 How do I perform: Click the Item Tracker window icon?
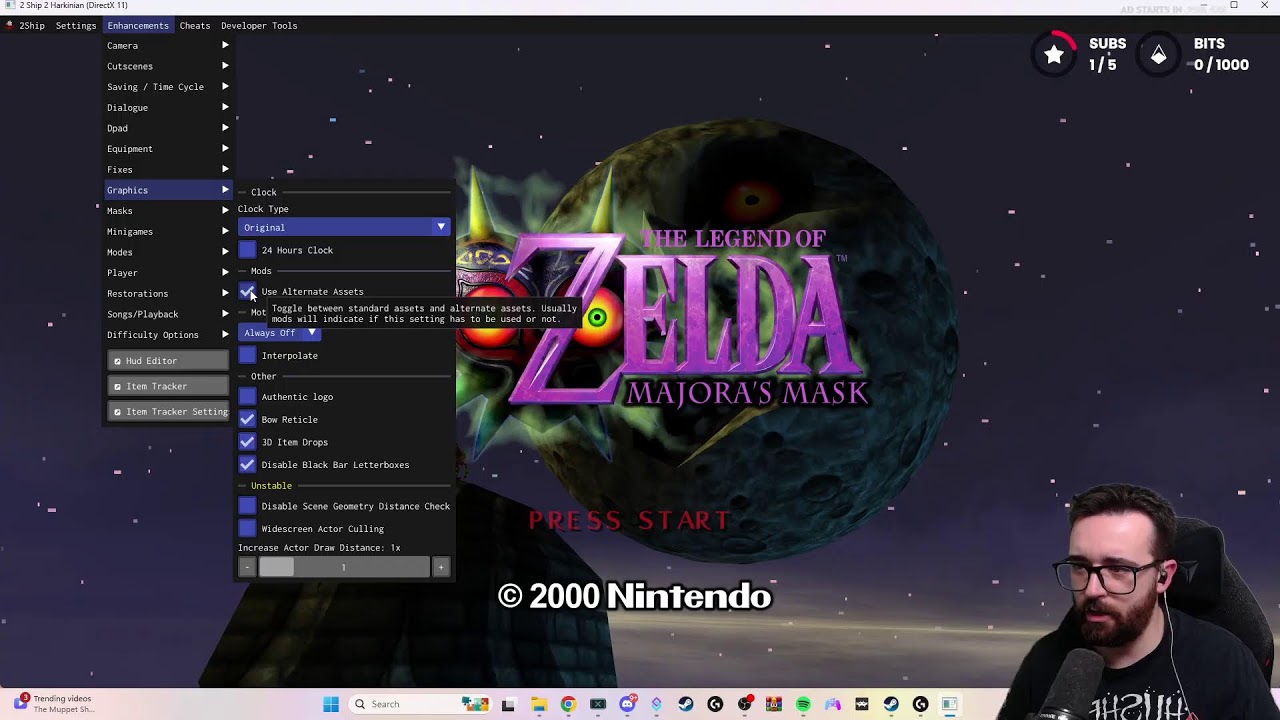tap(117, 386)
